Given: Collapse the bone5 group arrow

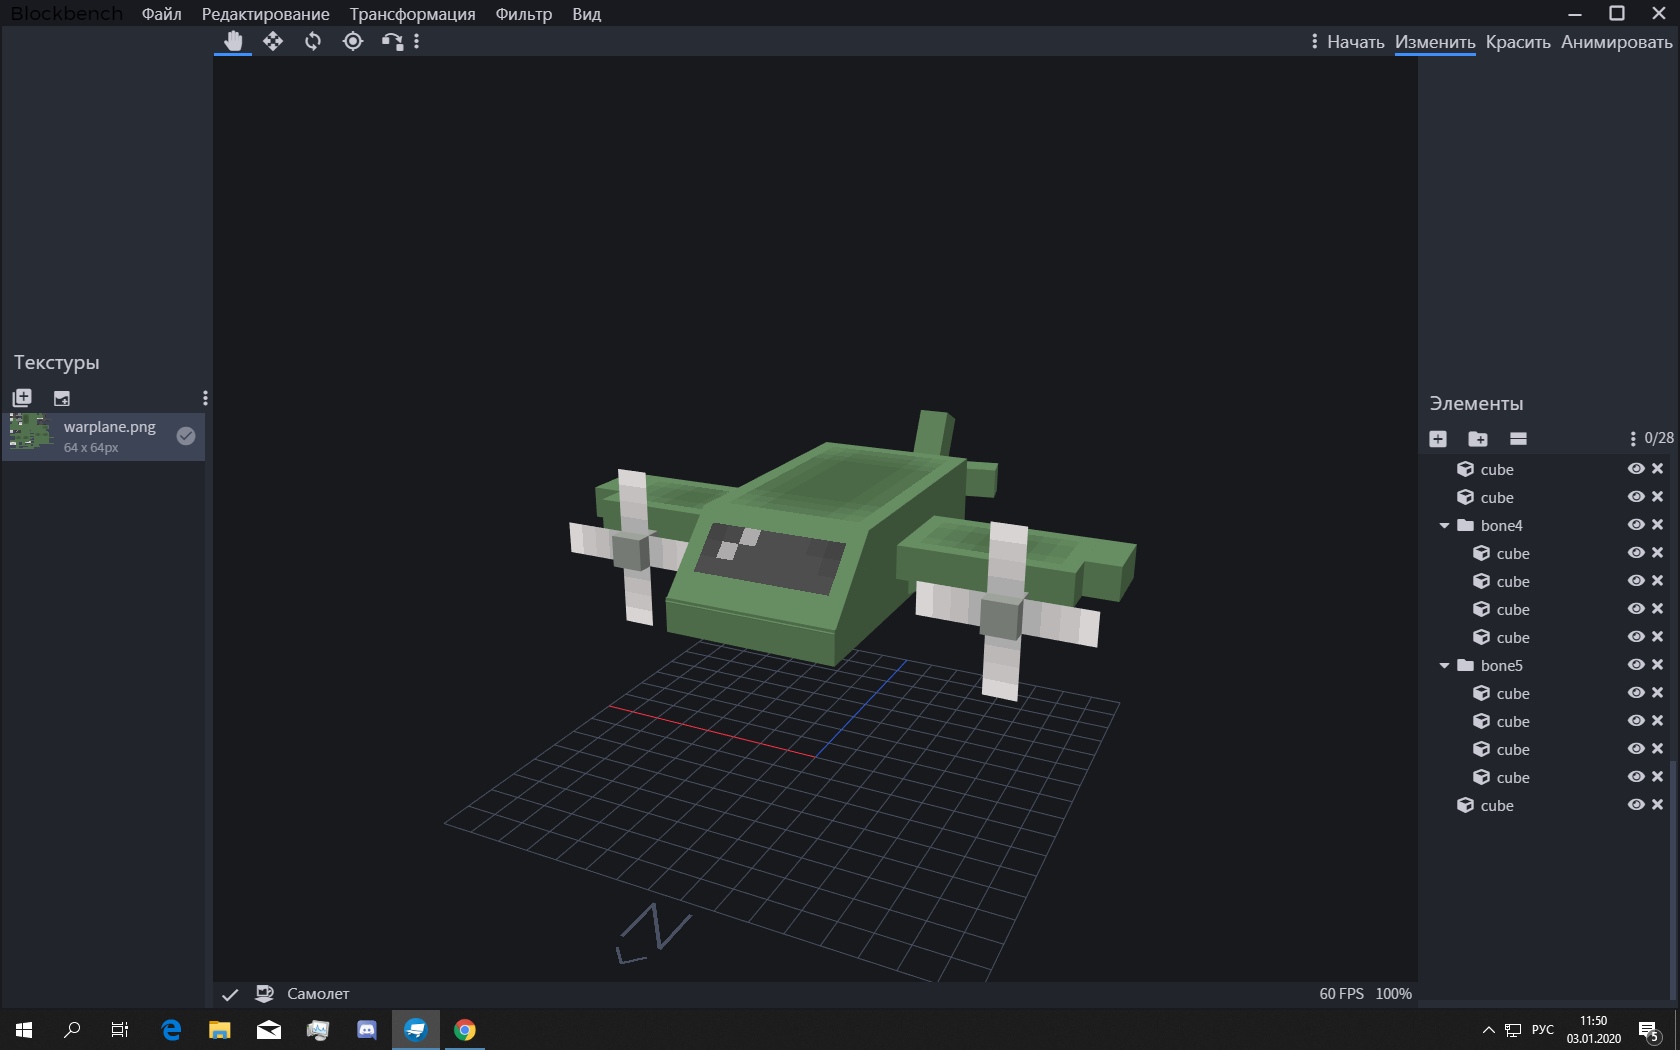Looking at the screenshot, I should click(x=1444, y=666).
